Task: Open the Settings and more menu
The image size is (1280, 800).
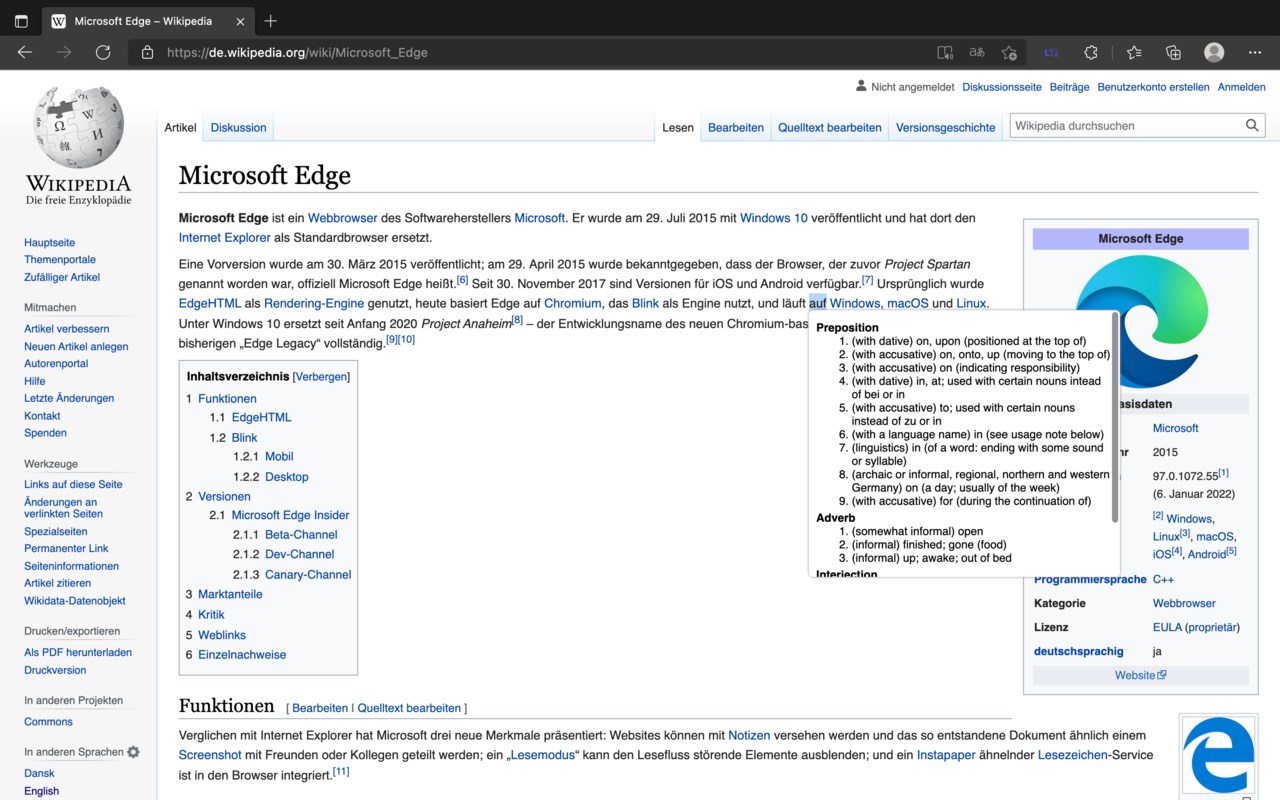Action: click(1255, 52)
